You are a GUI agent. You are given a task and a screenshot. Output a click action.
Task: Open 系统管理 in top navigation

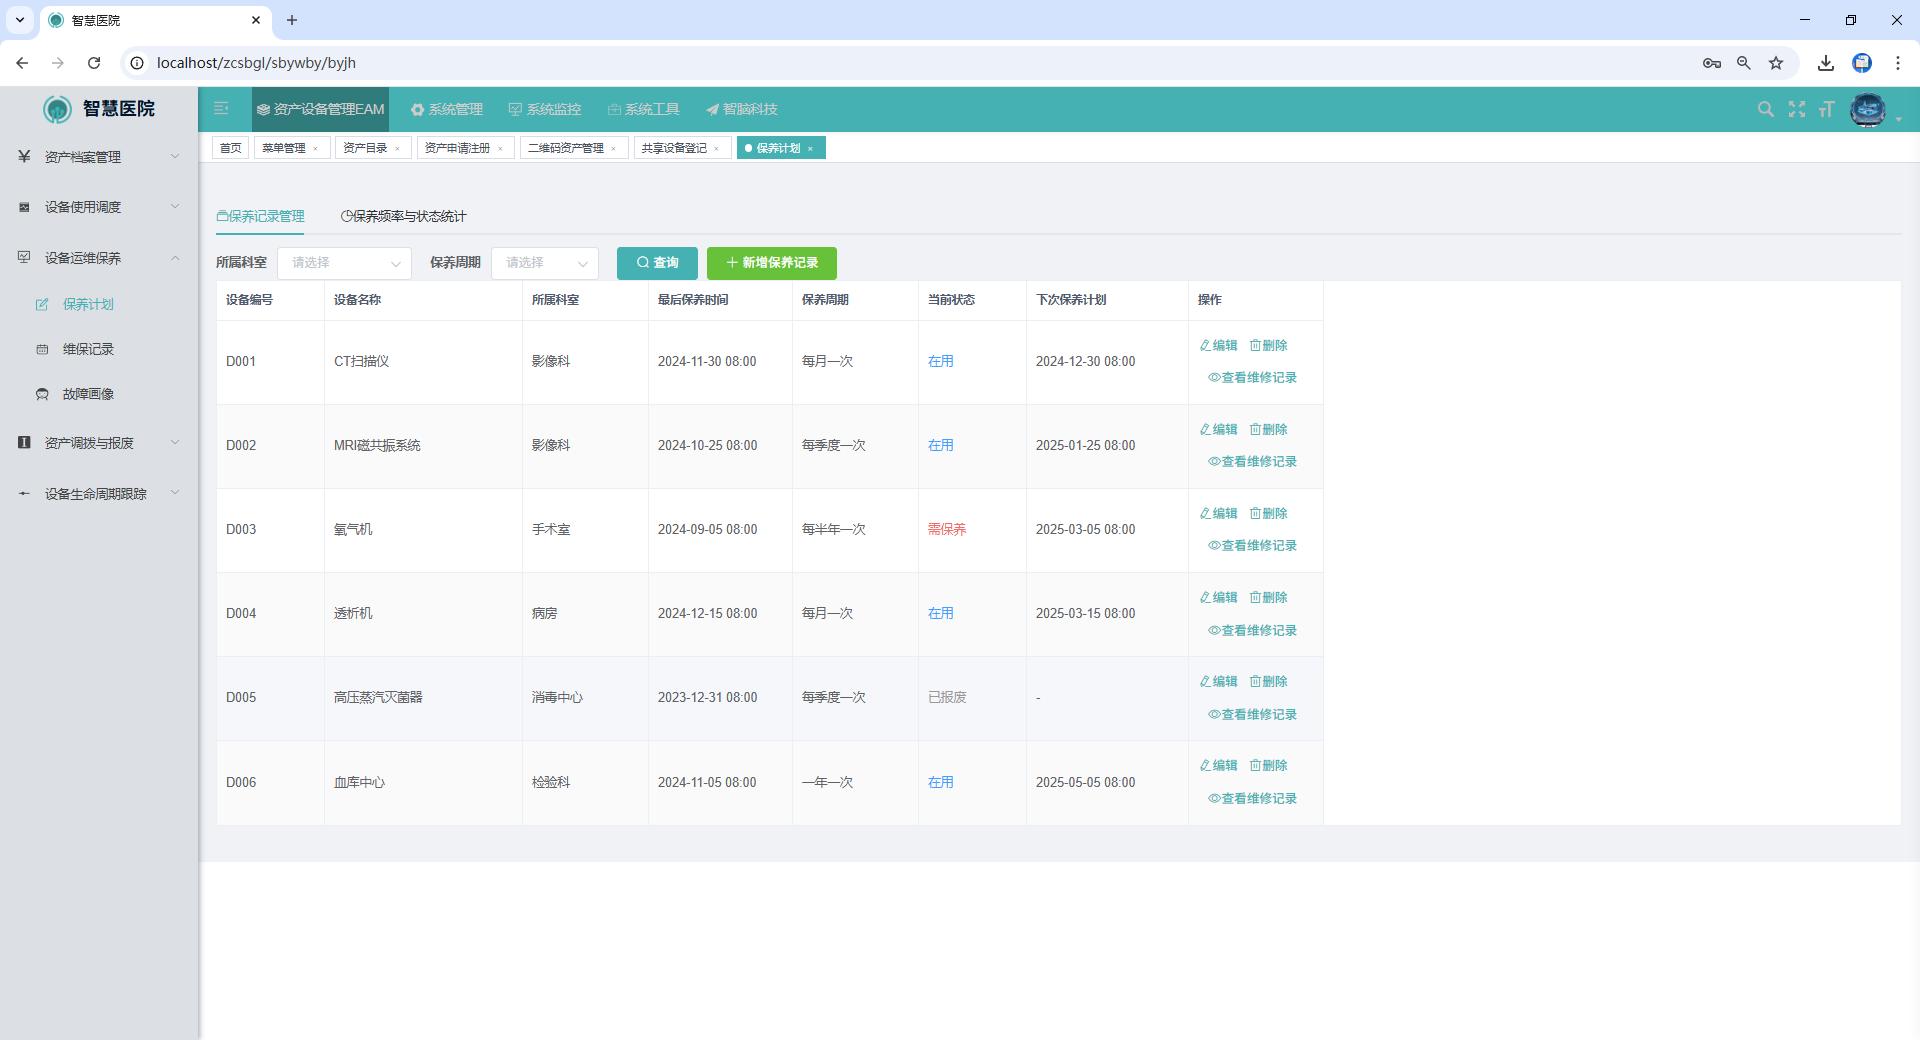pos(446,109)
